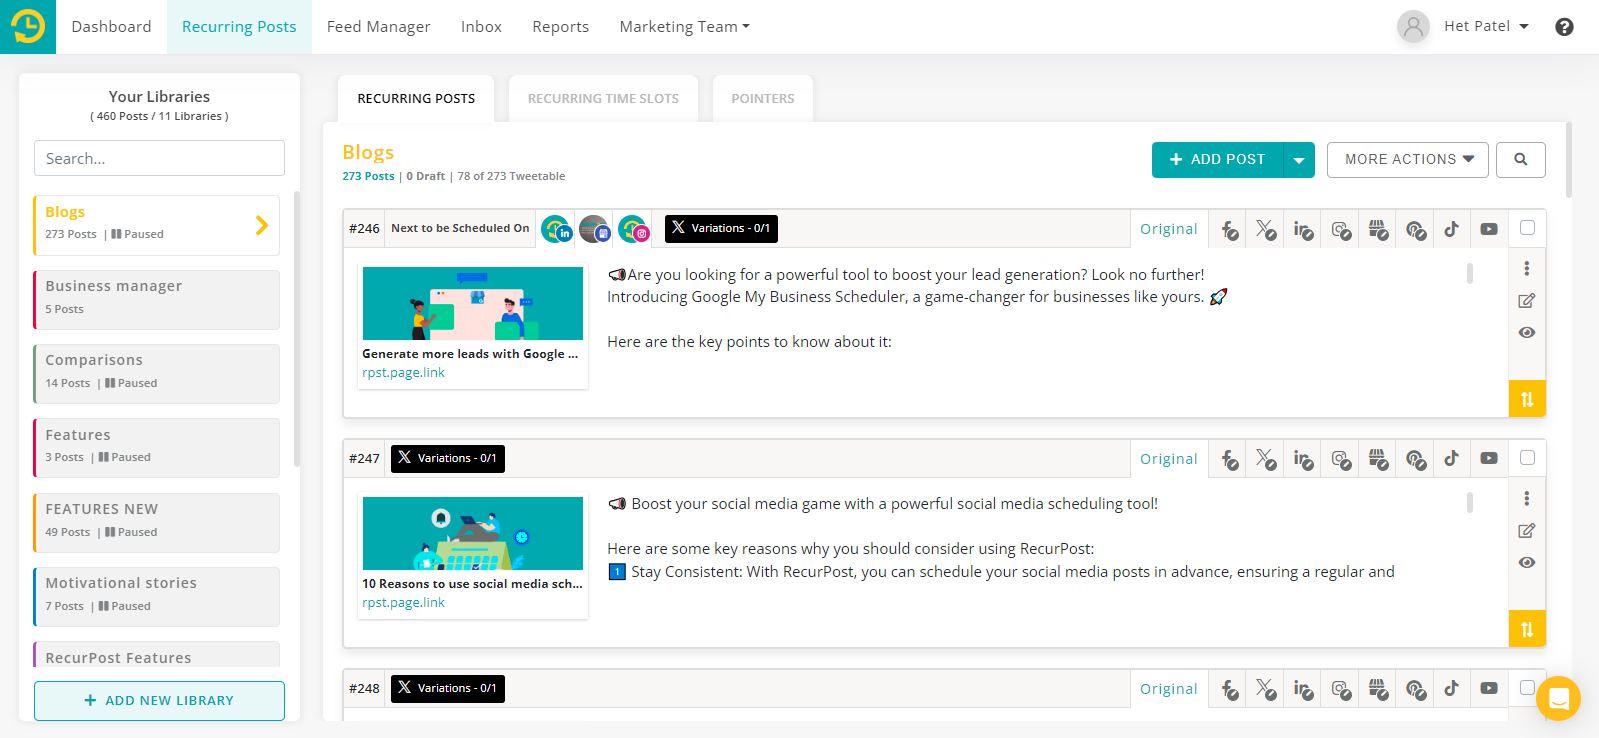Switch to Pointers tab
Image resolution: width=1599 pixels, height=738 pixels.
(763, 99)
